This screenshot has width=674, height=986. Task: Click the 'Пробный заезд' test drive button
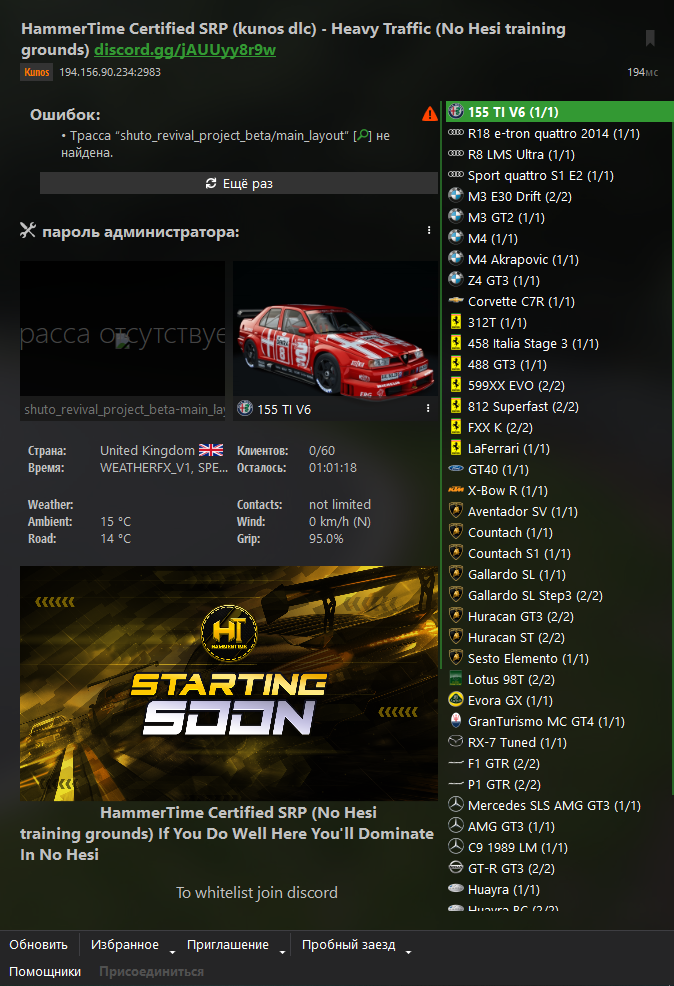pos(348,944)
